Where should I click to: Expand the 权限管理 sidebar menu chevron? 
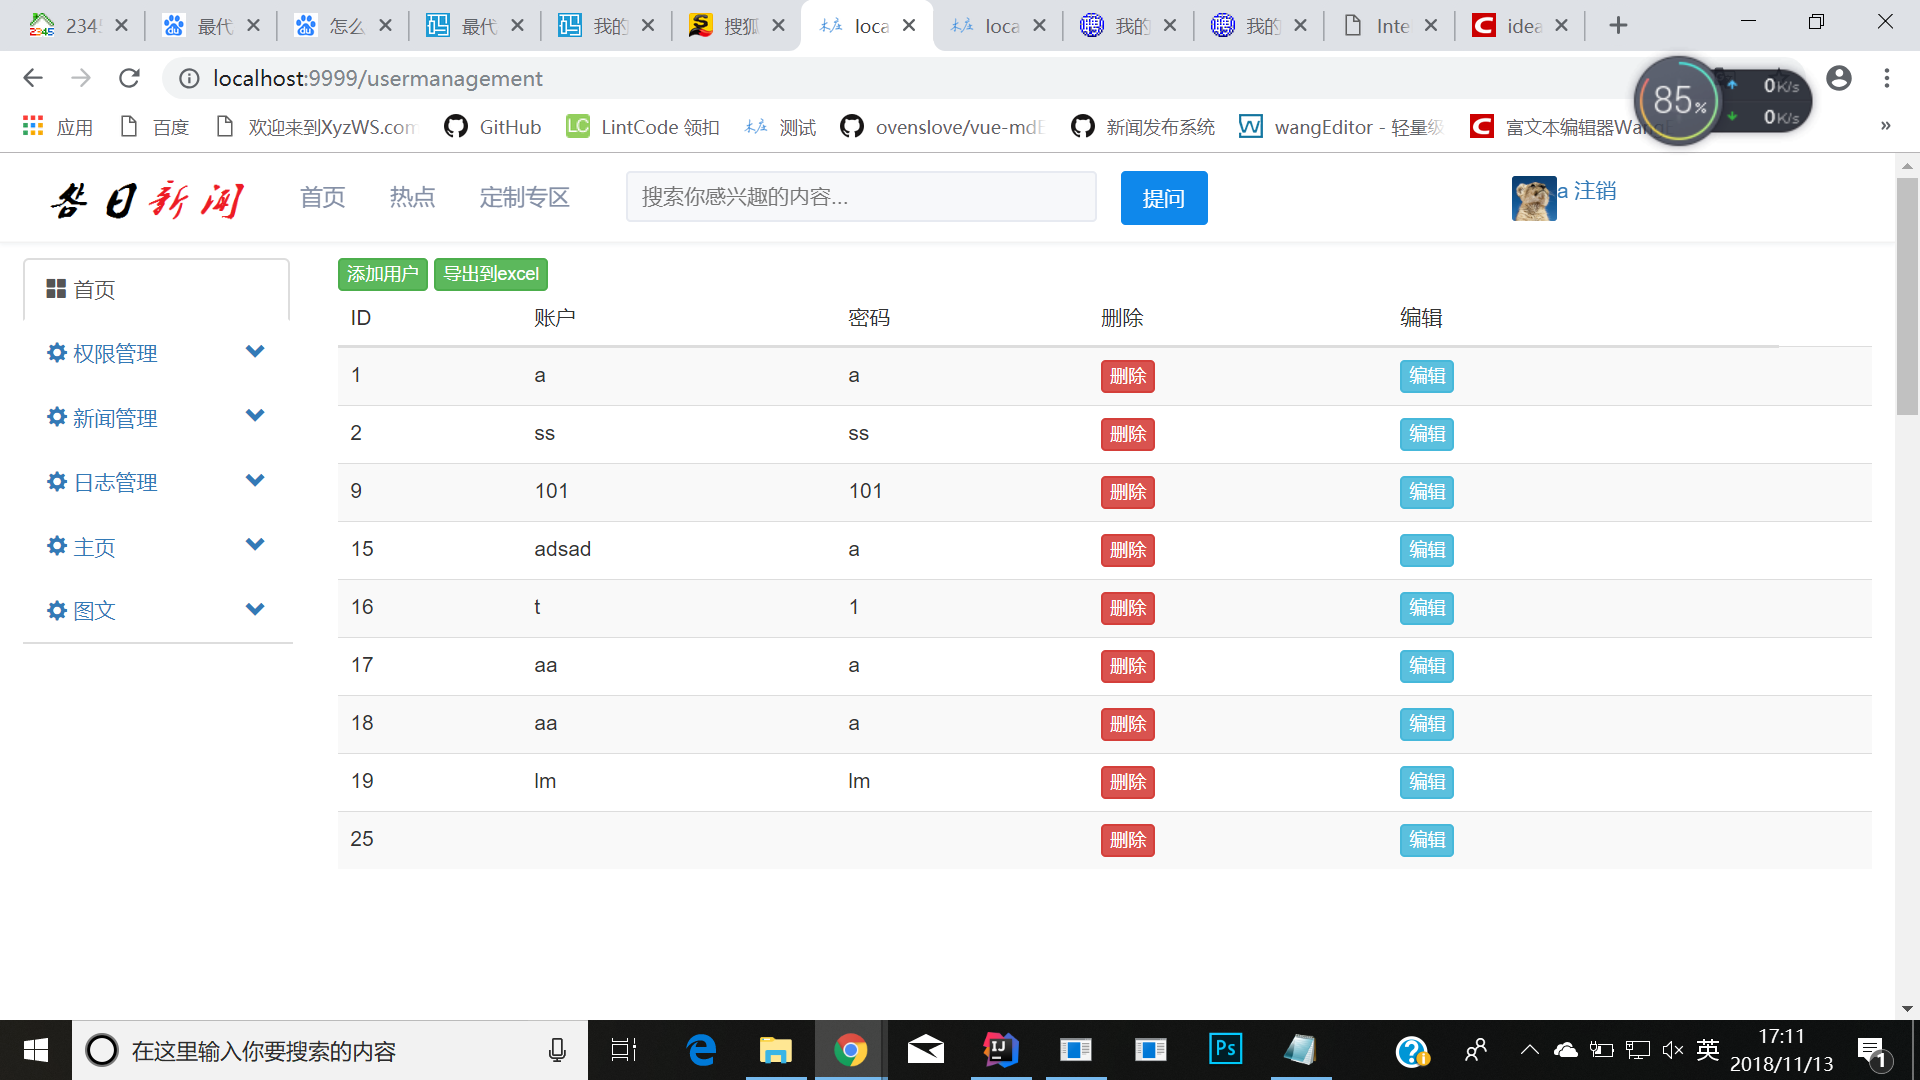[255, 352]
